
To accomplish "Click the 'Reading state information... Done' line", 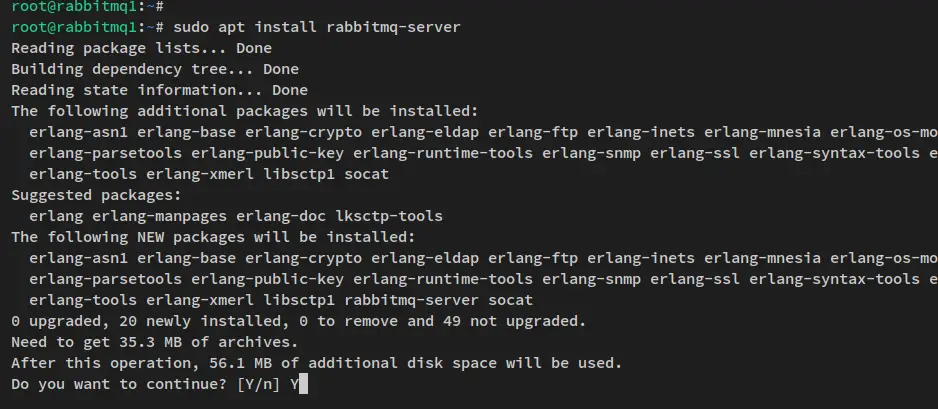I will 159,90.
